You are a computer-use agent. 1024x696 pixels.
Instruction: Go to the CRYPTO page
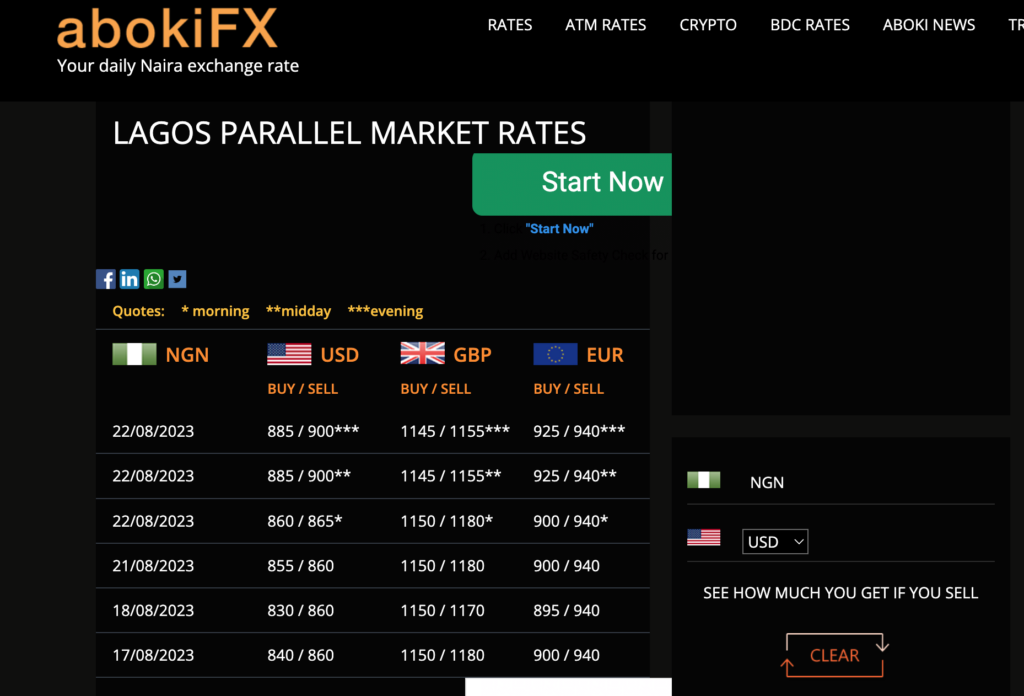coord(708,25)
